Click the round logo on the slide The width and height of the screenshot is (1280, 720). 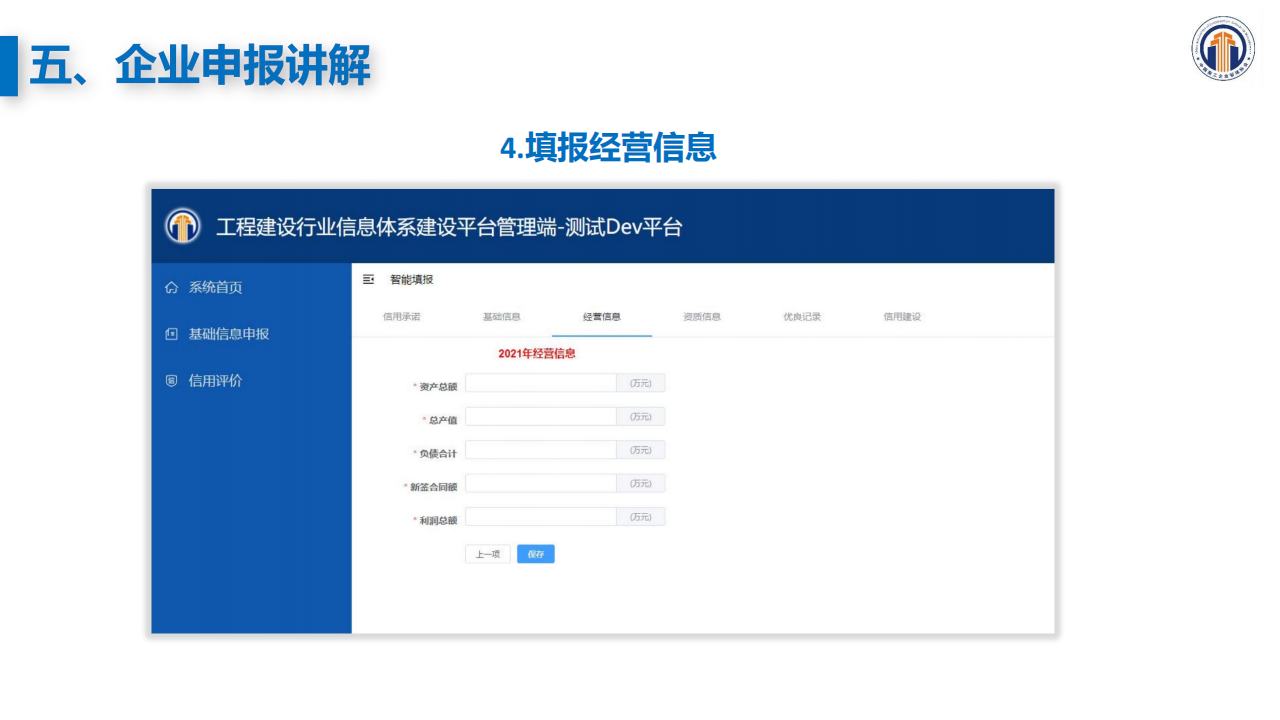[x=1223, y=48]
